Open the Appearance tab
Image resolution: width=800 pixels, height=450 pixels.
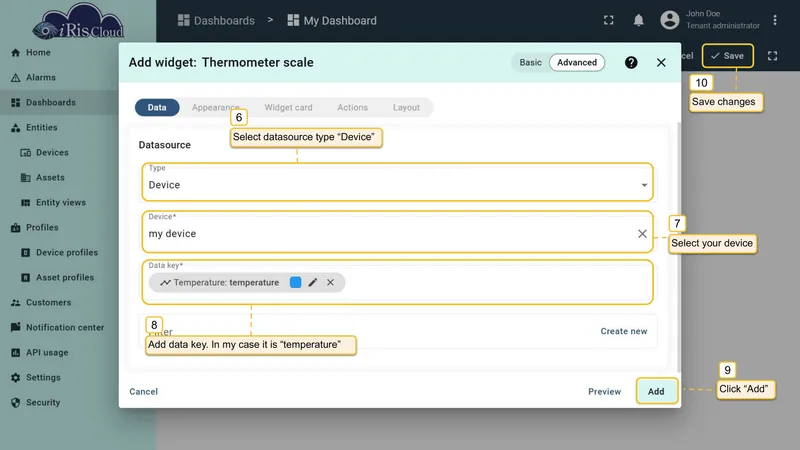click(215, 107)
